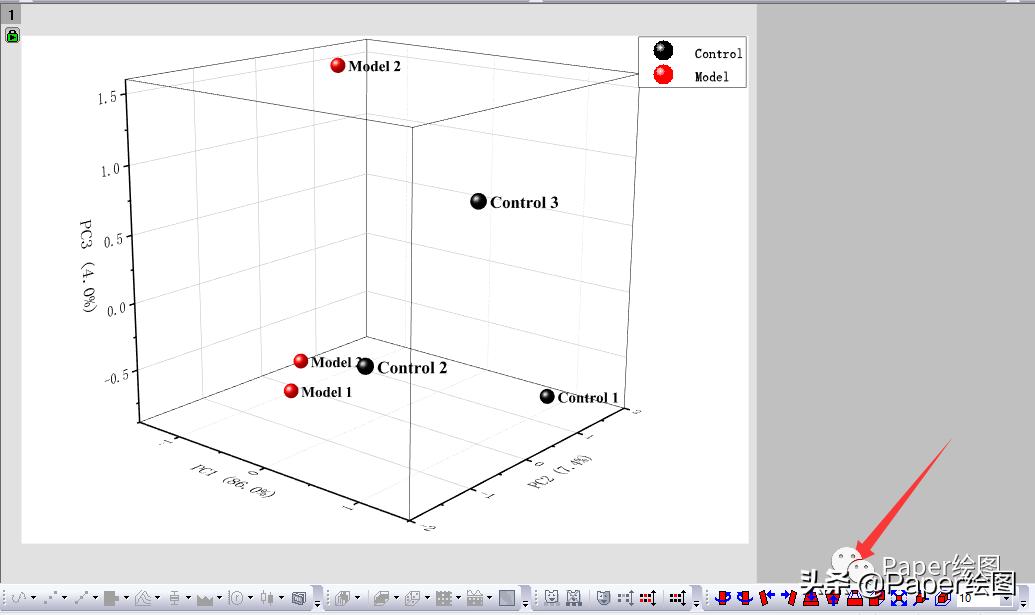Expand the 3D plot toolbar overflow options

pyautogui.click(x=318, y=602)
